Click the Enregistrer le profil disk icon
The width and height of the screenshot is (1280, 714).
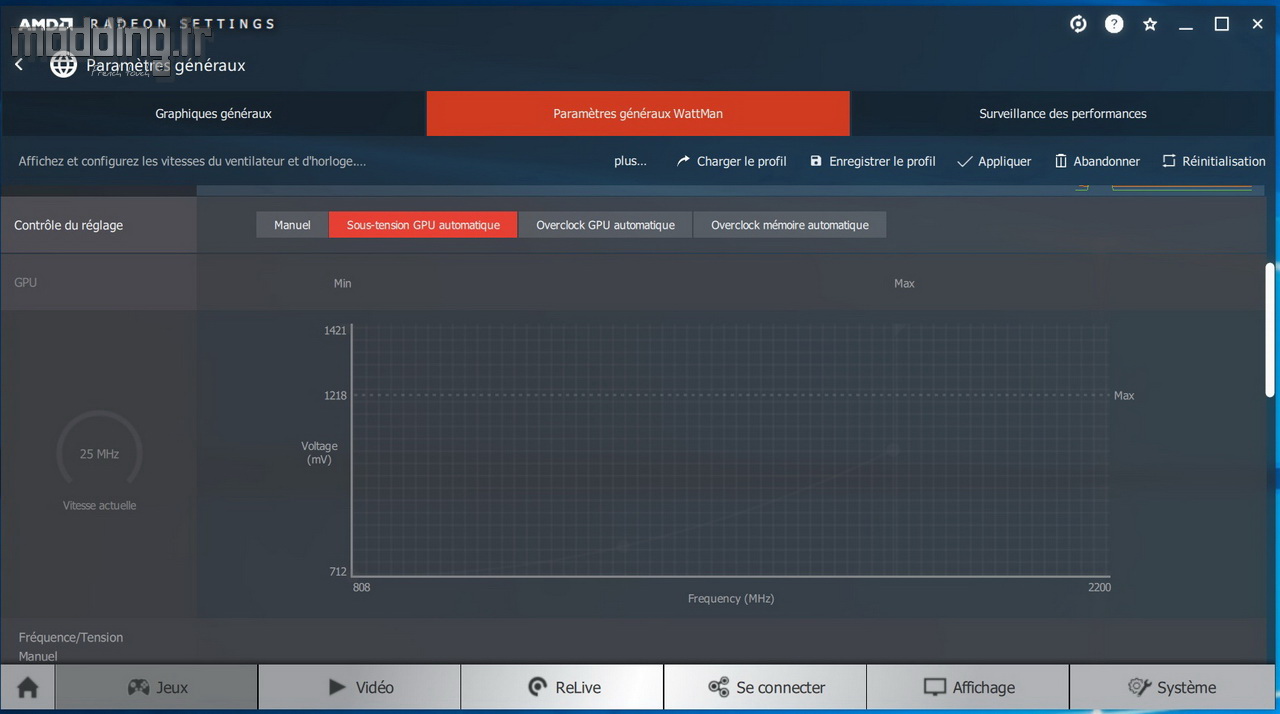[x=816, y=161]
